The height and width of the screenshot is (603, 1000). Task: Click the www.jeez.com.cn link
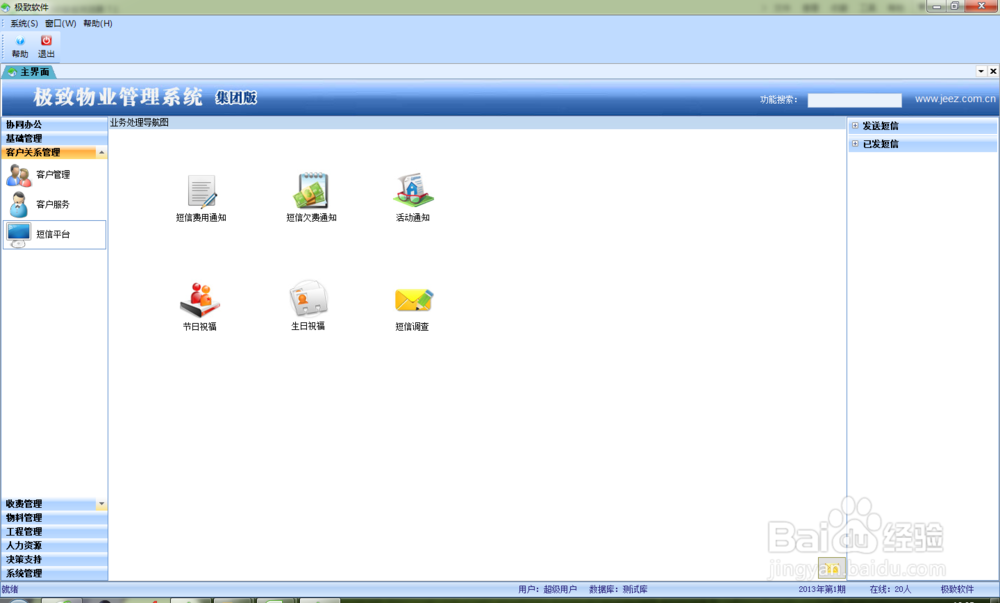click(x=955, y=99)
